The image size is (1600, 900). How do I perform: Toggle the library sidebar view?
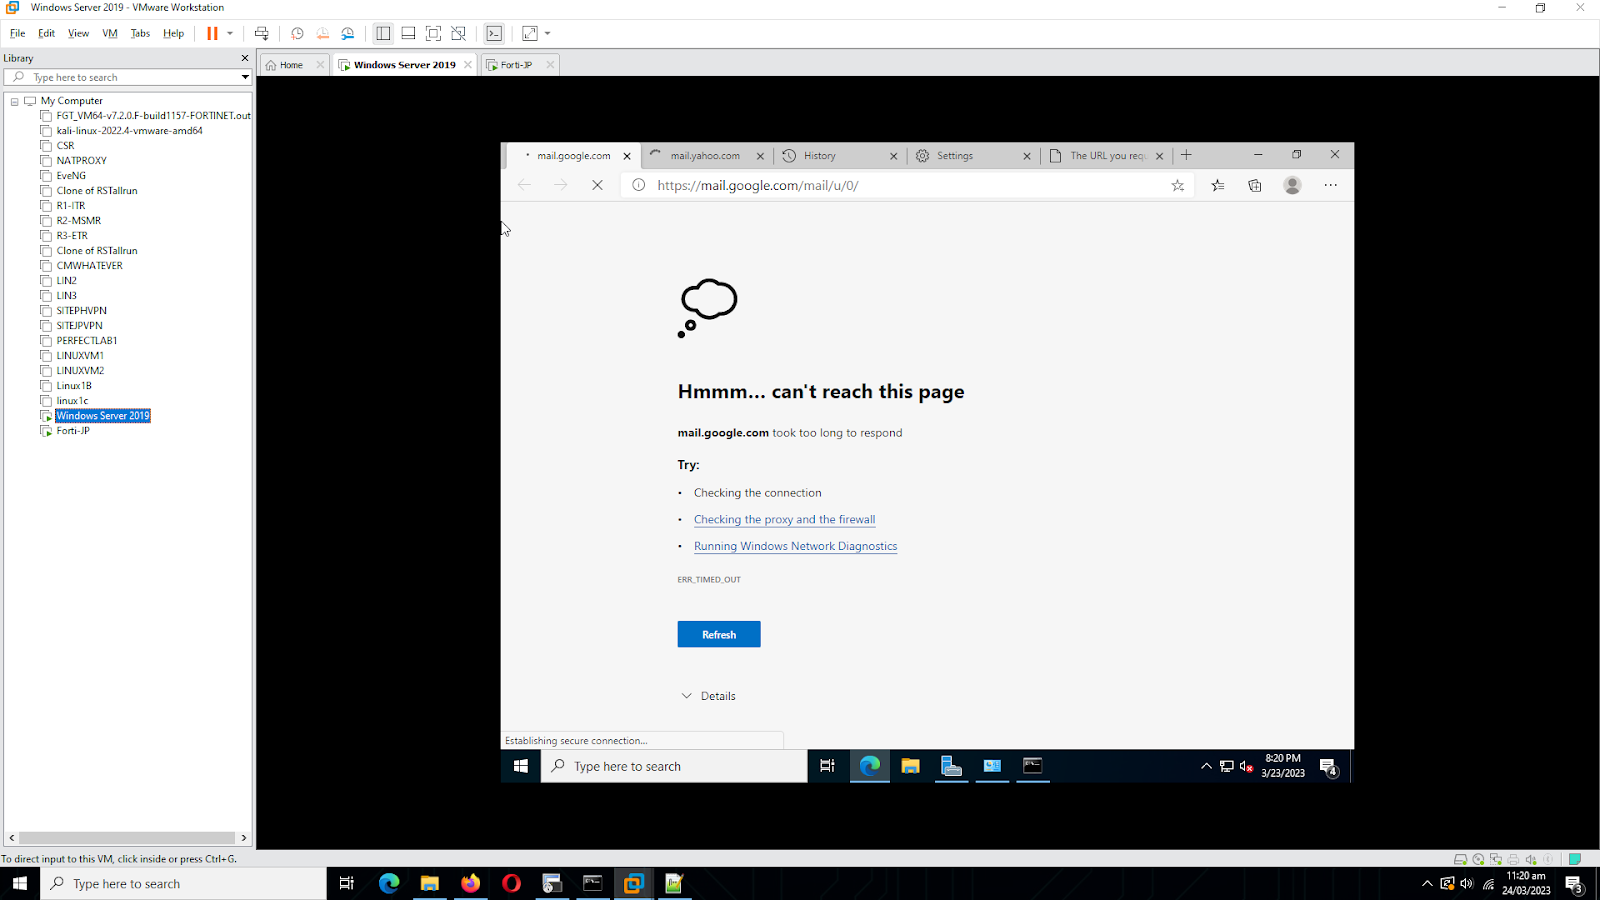click(x=383, y=33)
